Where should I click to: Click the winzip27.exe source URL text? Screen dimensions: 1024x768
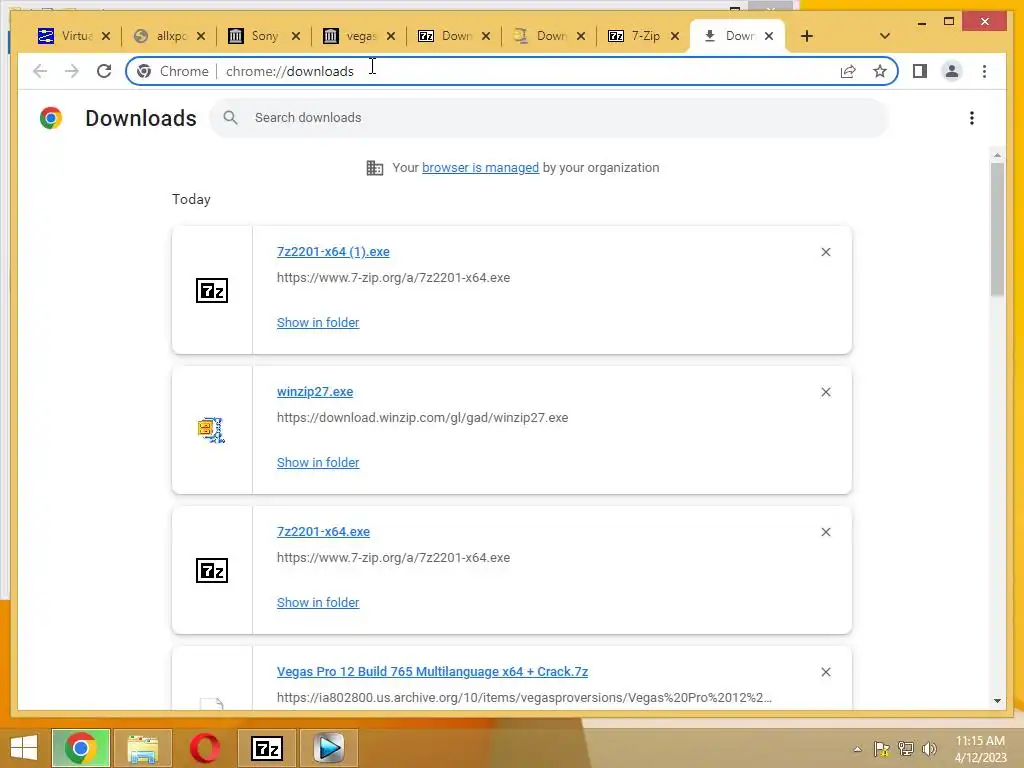point(423,418)
